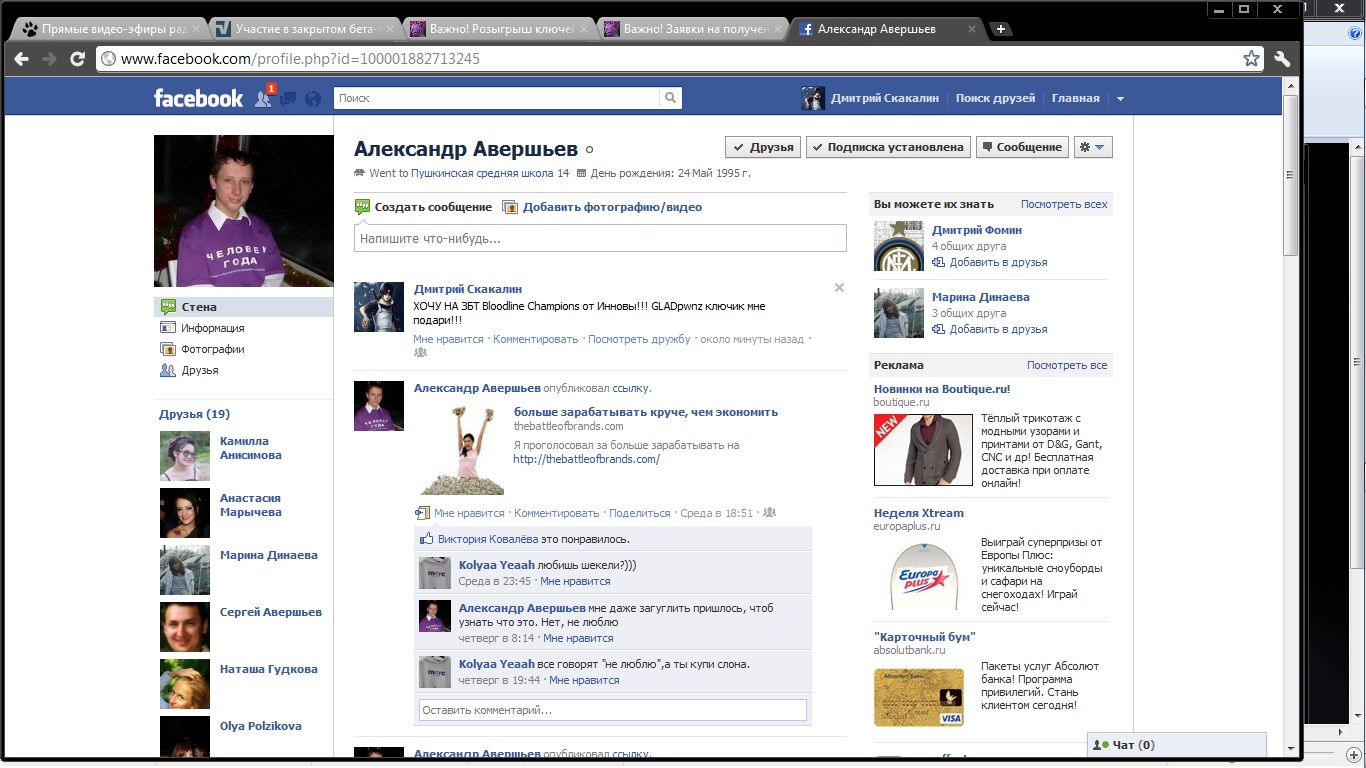Open Chrome wrench settings menu
Viewport: 1366px width, 768px height.
click(x=1282, y=59)
